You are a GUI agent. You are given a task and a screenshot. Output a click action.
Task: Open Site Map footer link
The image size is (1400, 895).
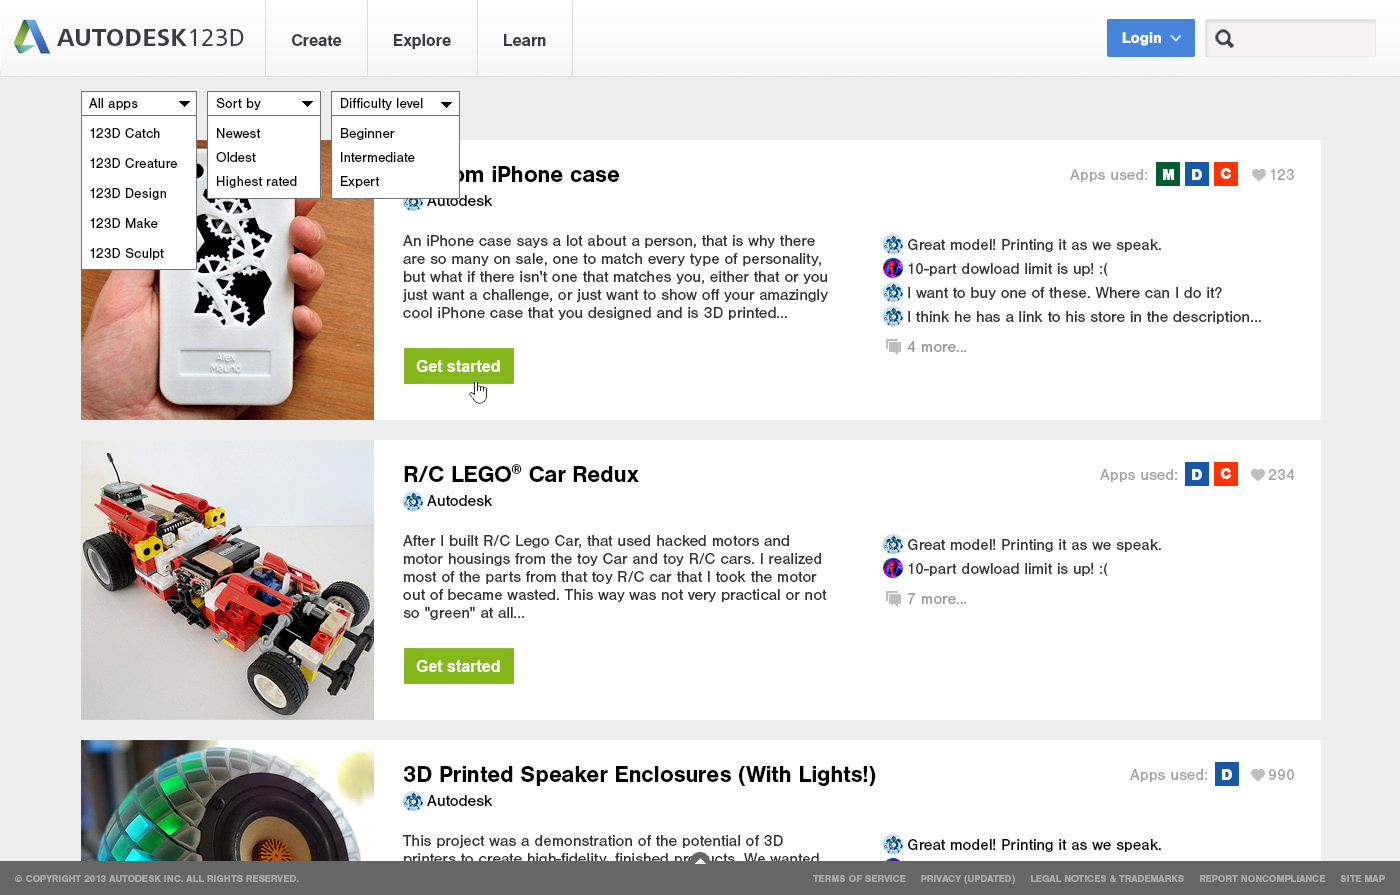click(1363, 879)
